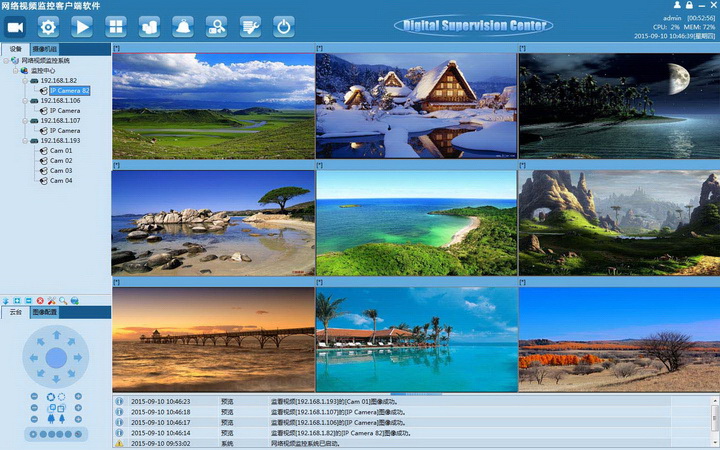
Task: Switch to the 图像配置 tab
Action: pyautogui.click(x=45, y=312)
